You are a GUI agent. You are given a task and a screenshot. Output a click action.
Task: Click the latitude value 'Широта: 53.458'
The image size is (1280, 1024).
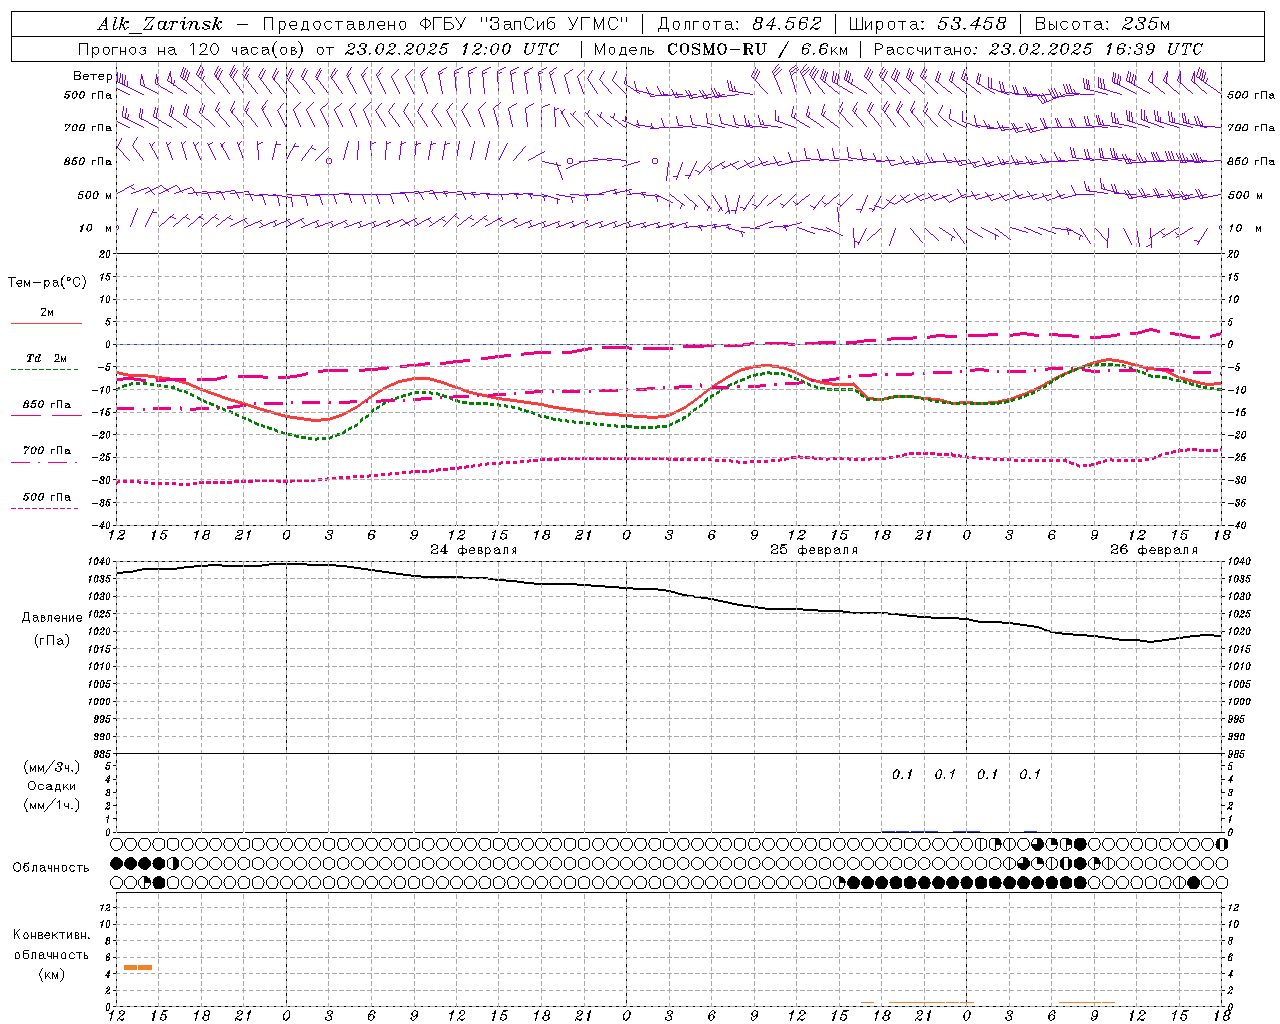927,24
